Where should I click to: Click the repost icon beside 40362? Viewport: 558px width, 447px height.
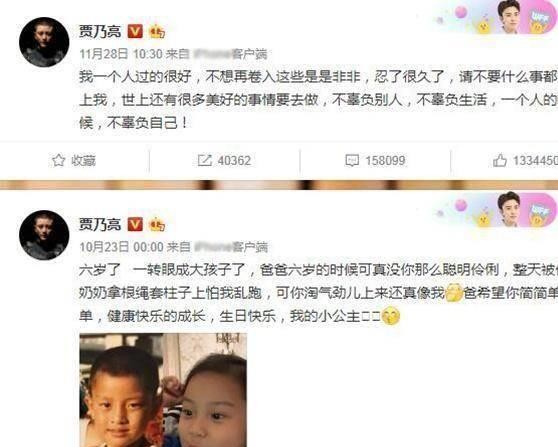click(x=205, y=160)
